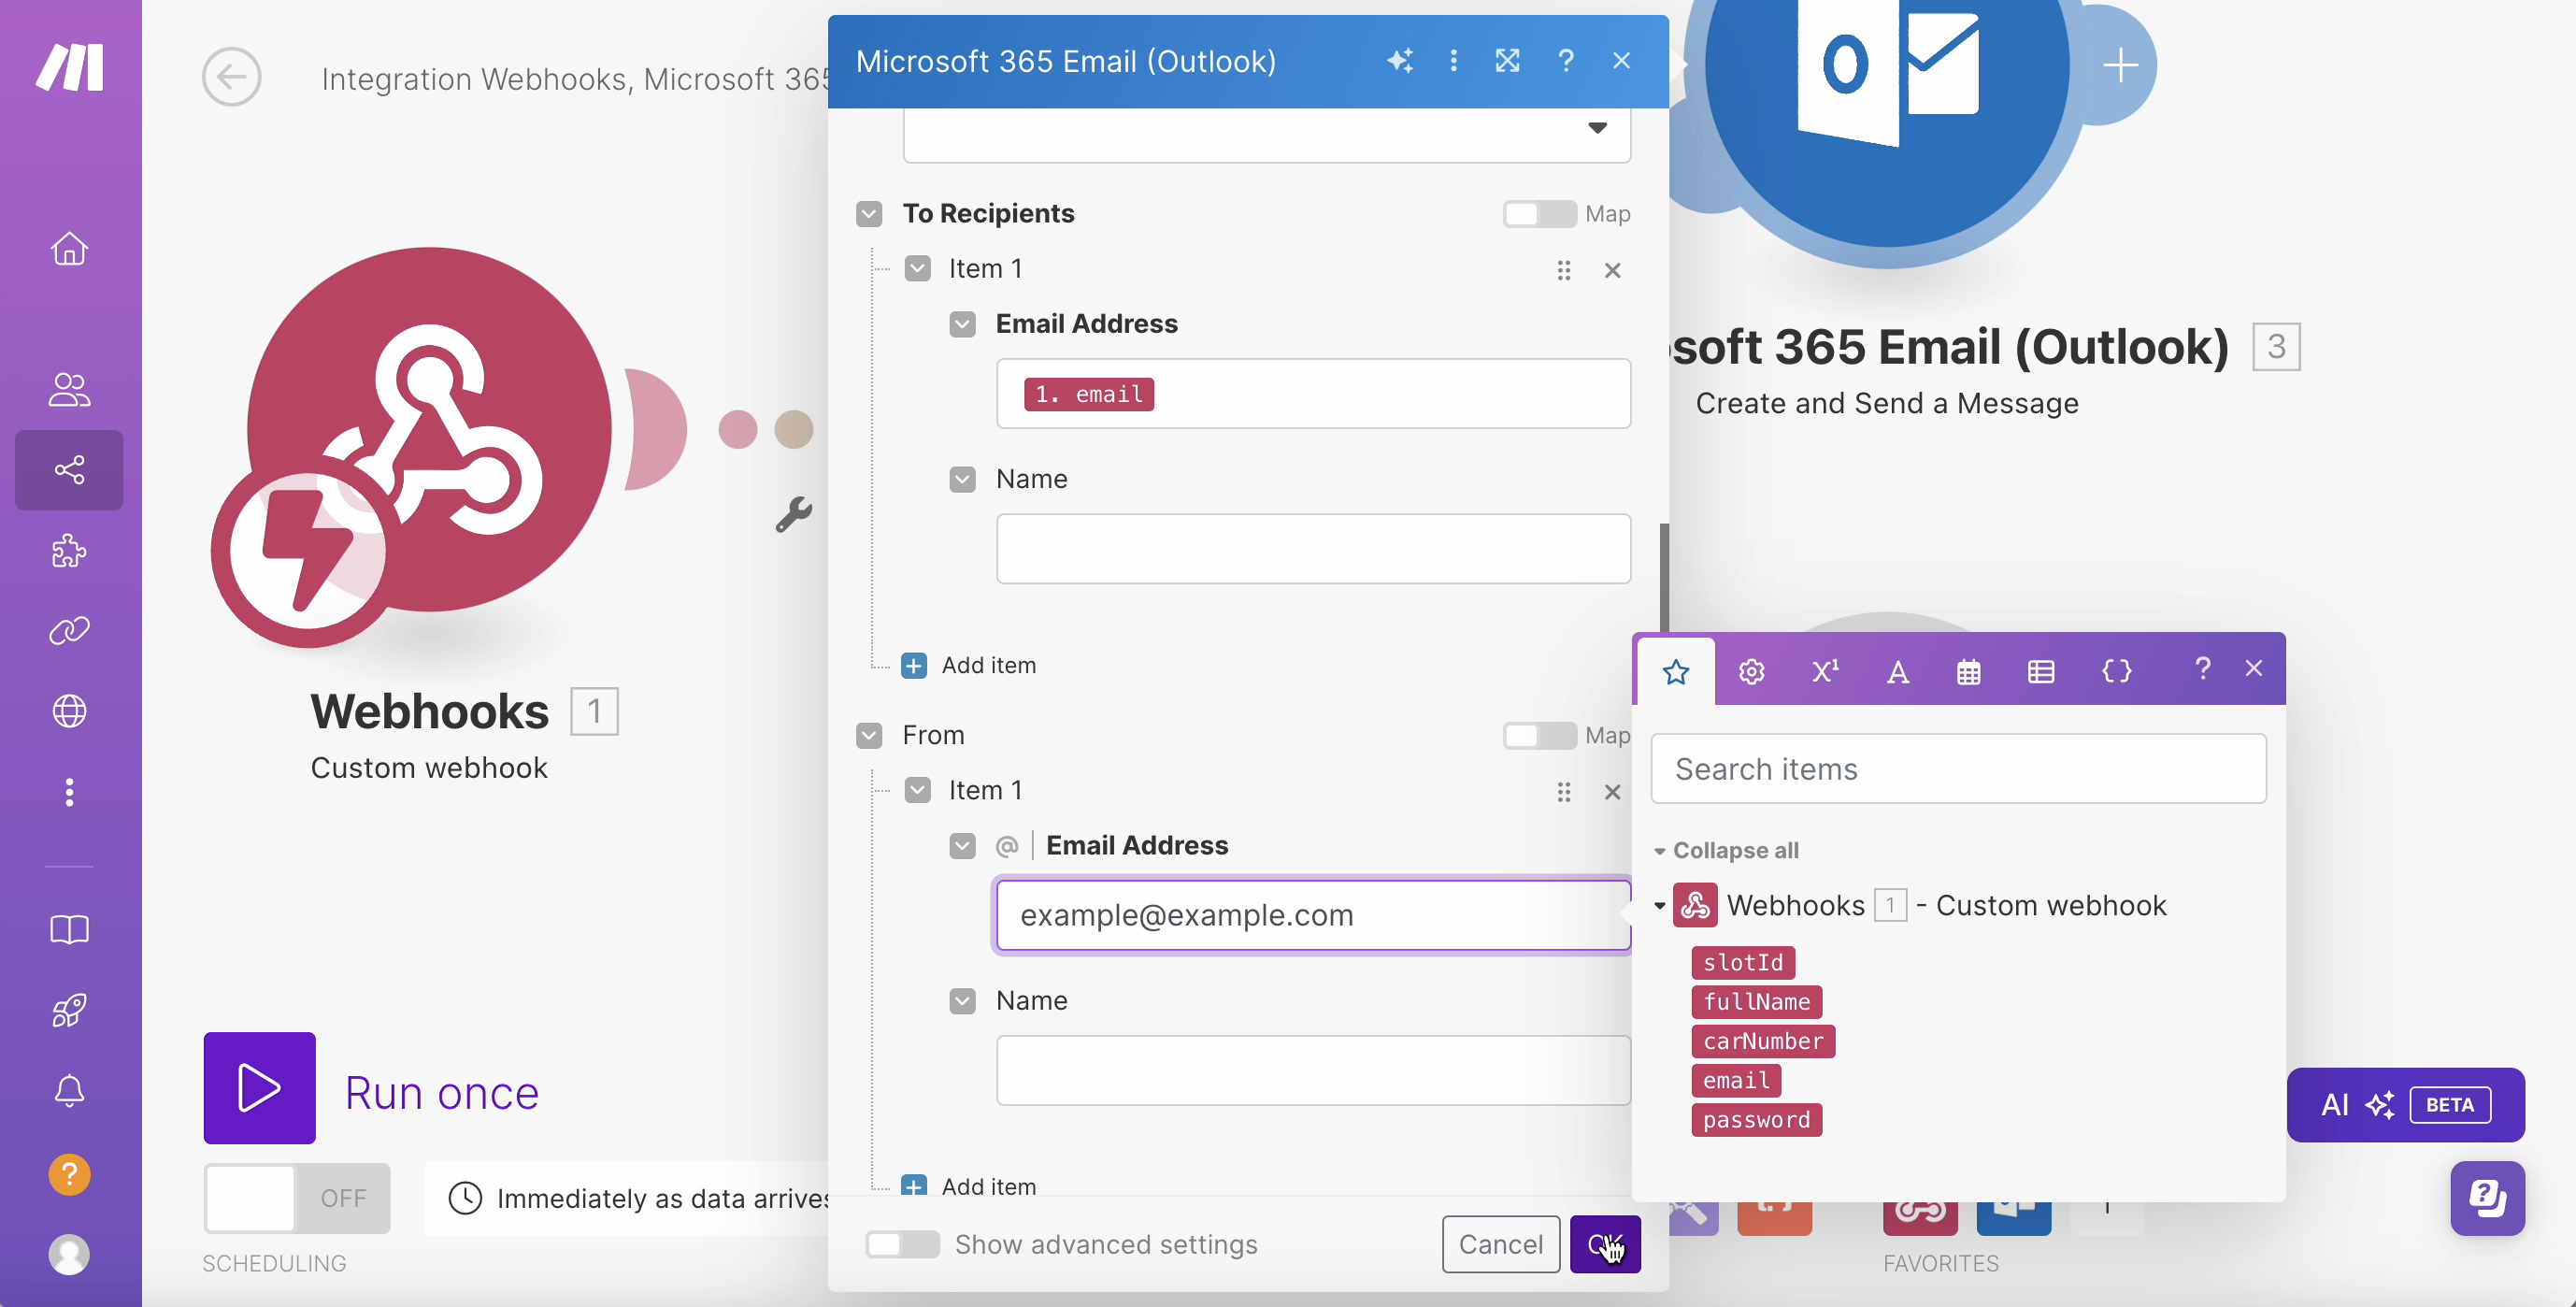Toggle Map for From

[x=1539, y=736]
